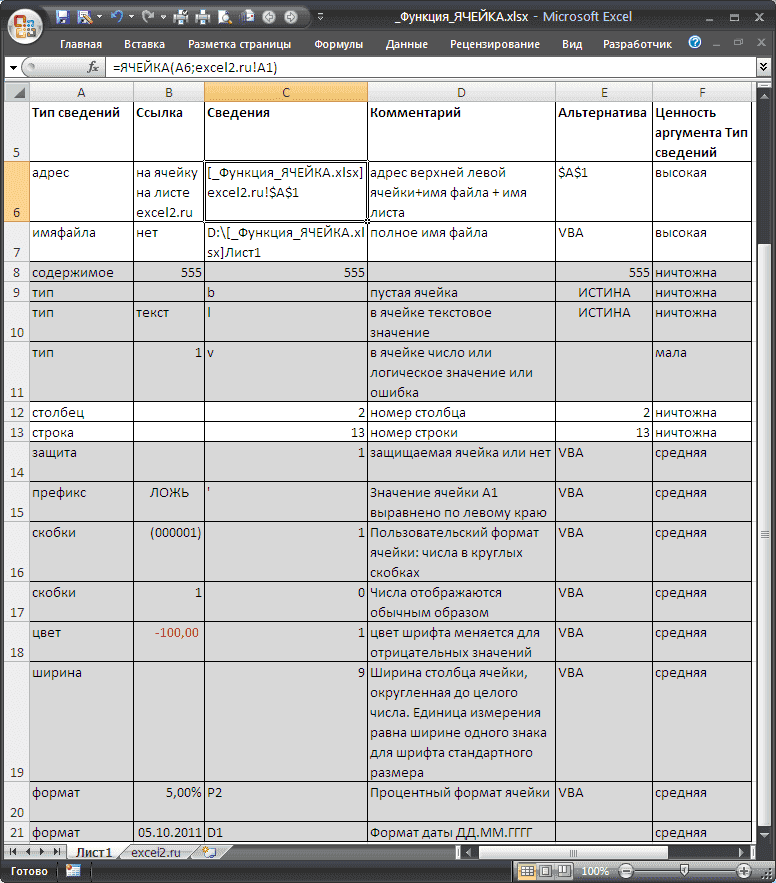Click the zoom in plus button
Screen dimensions: 776x883
[744, 871]
